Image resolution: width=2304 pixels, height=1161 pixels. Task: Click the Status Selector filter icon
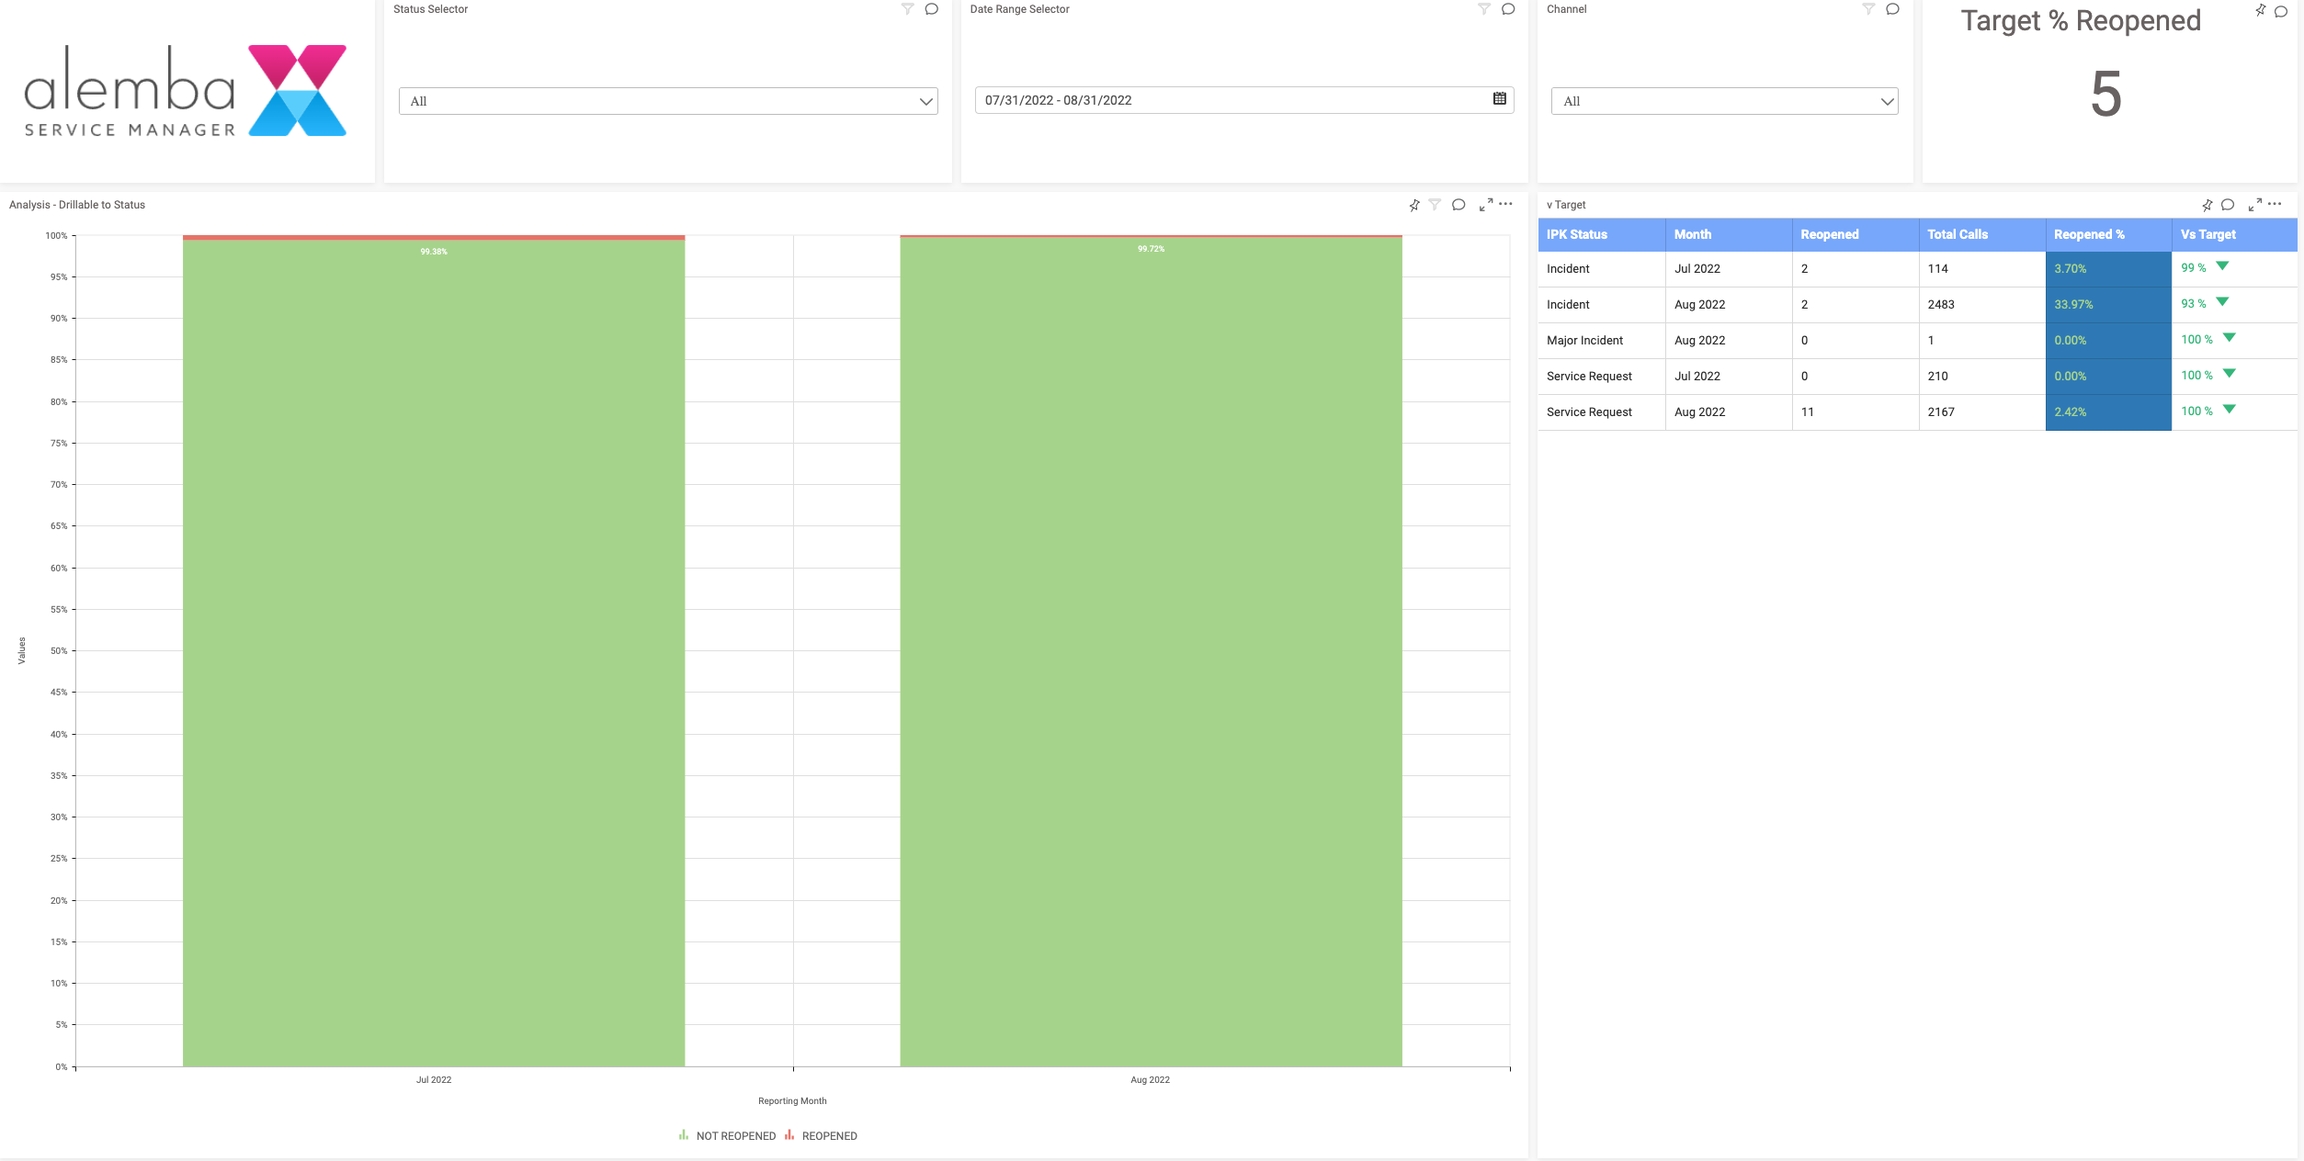tap(907, 9)
